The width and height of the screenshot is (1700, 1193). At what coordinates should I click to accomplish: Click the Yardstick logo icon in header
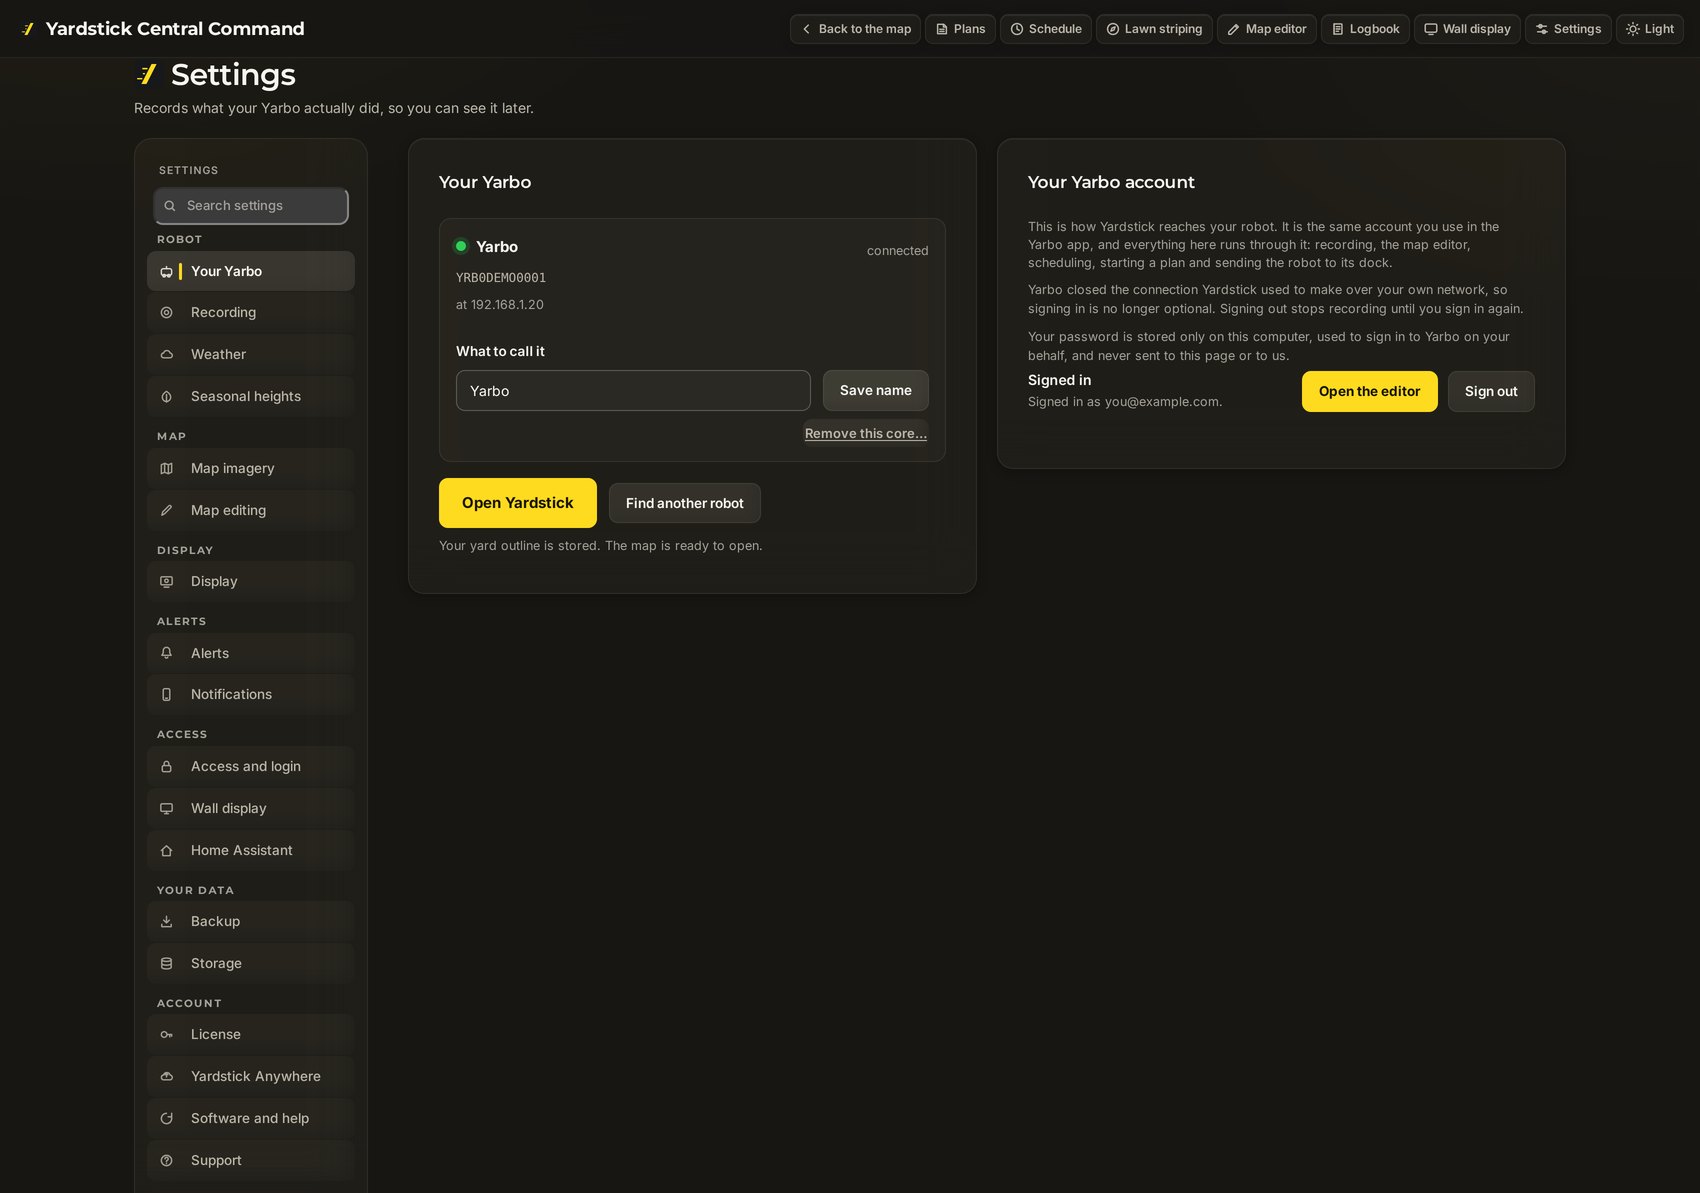(28, 29)
